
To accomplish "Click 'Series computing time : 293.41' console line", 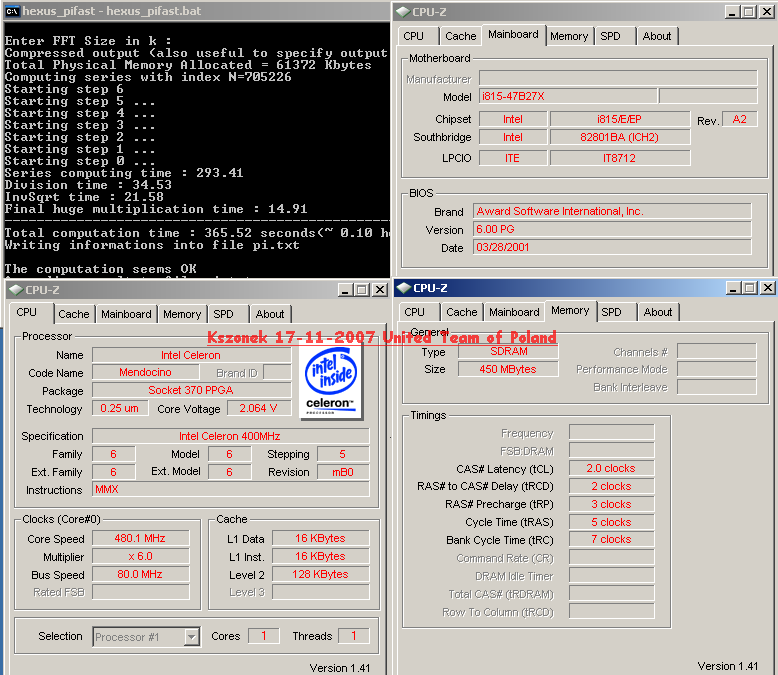I will coord(124,173).
